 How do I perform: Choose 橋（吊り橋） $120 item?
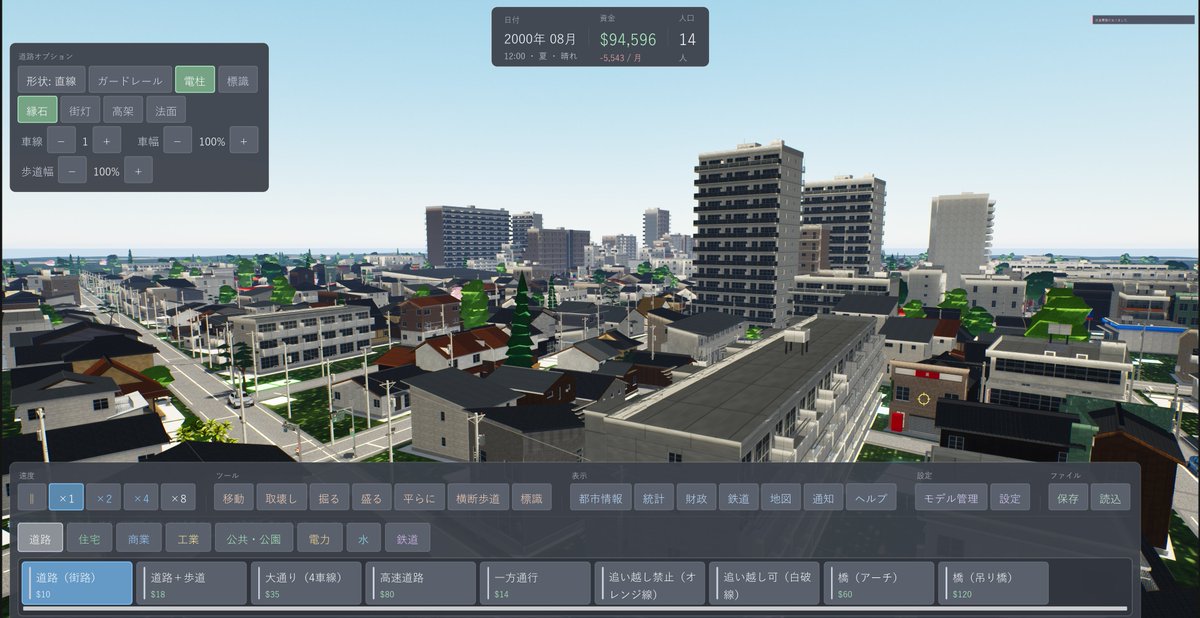tap(993, 583)
